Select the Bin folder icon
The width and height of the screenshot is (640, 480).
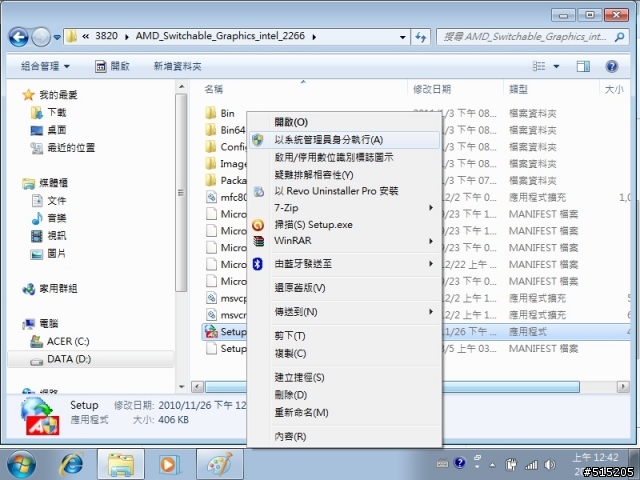tap(211, 113)
